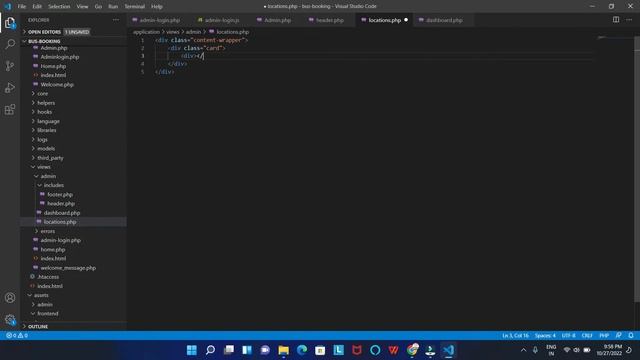Click Ln 3, Col 16 in status bar
The height and width of the screenshot is (360, 640).
coord(515,335)
